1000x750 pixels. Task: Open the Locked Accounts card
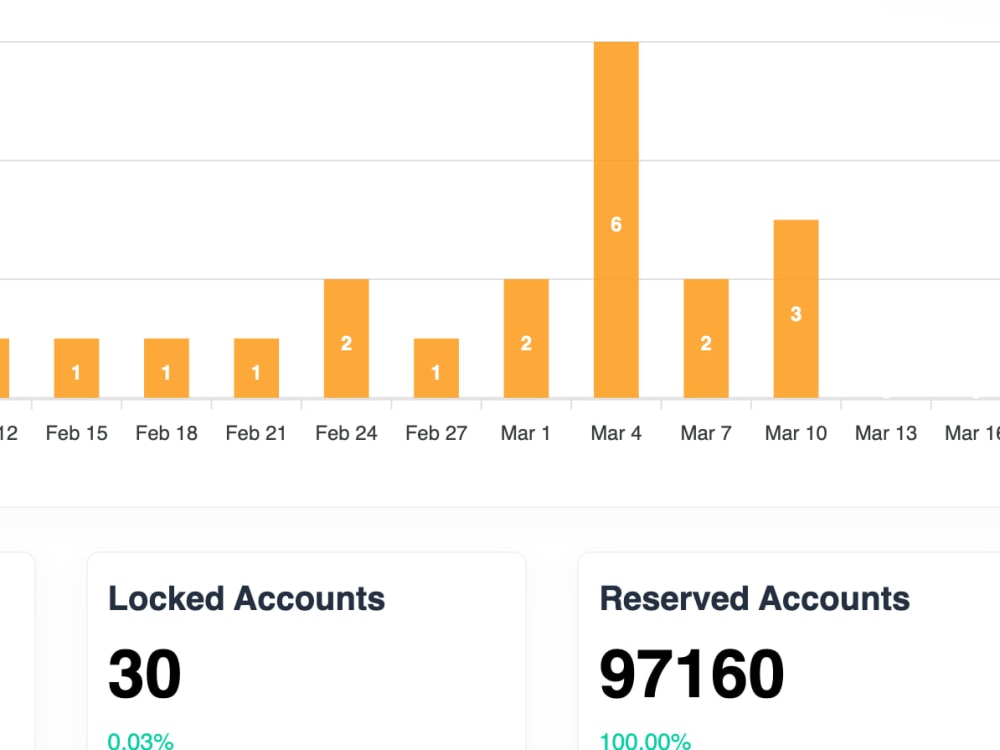[305, 650]
